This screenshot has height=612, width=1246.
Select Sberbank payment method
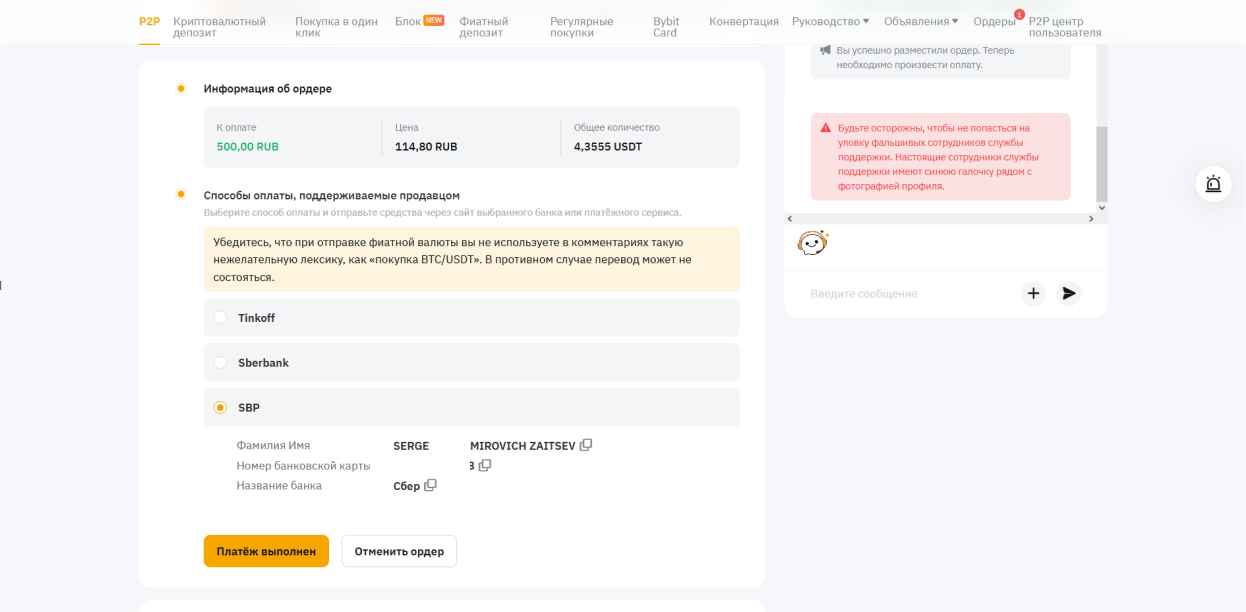220,363
